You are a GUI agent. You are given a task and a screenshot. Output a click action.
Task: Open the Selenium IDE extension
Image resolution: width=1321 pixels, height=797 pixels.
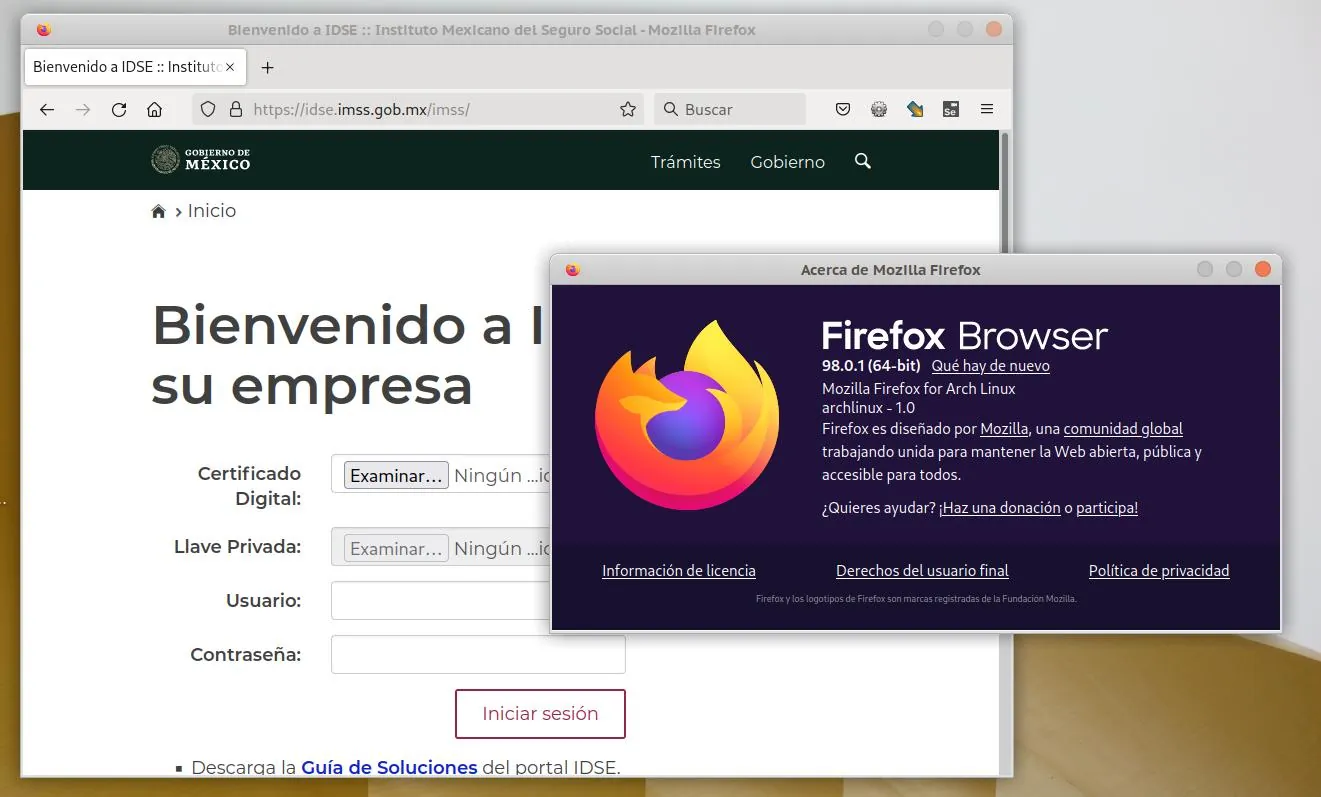click(951, 109)
